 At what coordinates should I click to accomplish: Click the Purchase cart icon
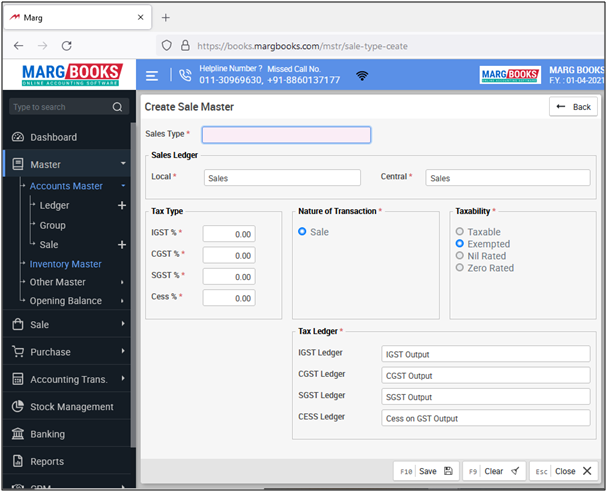[18, 352]
